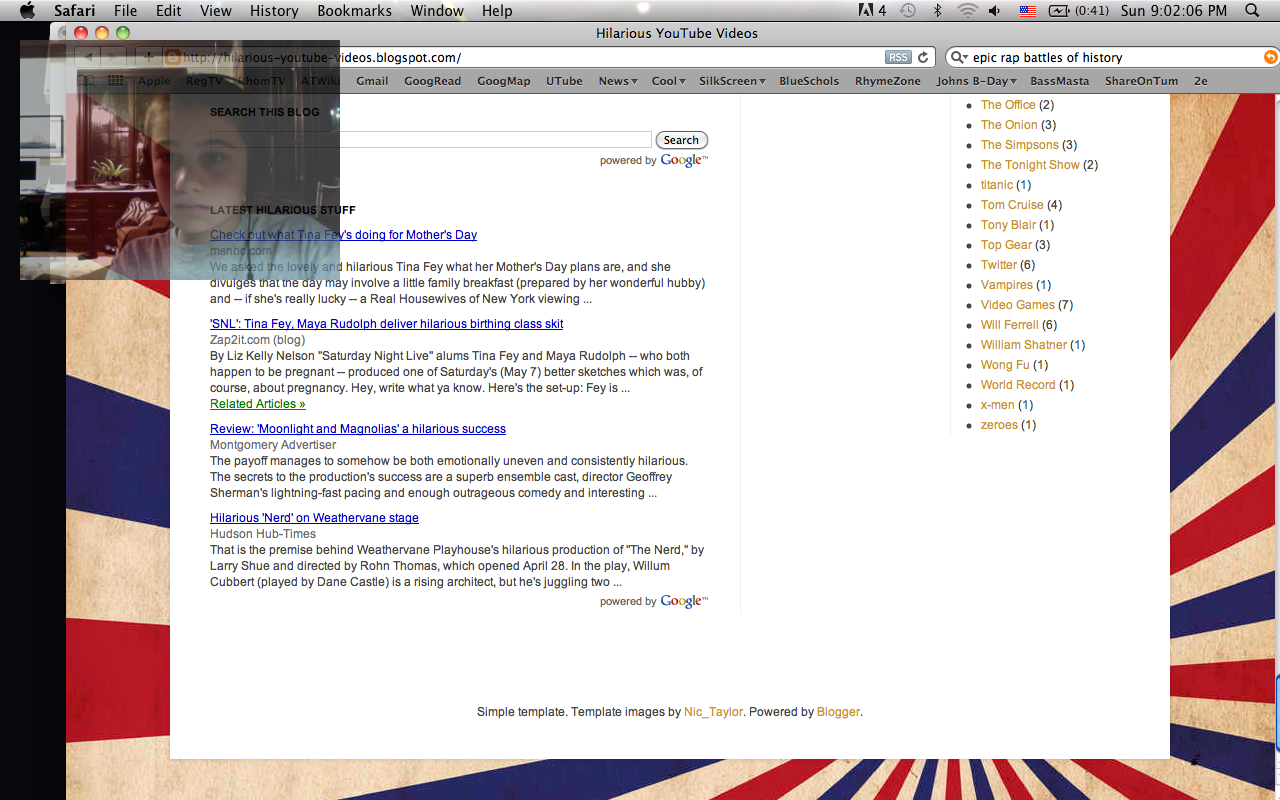Open The Tonight Show label link
Image resolution: width=1280 pixels, height=800 pixels.
coord(1030,165)
